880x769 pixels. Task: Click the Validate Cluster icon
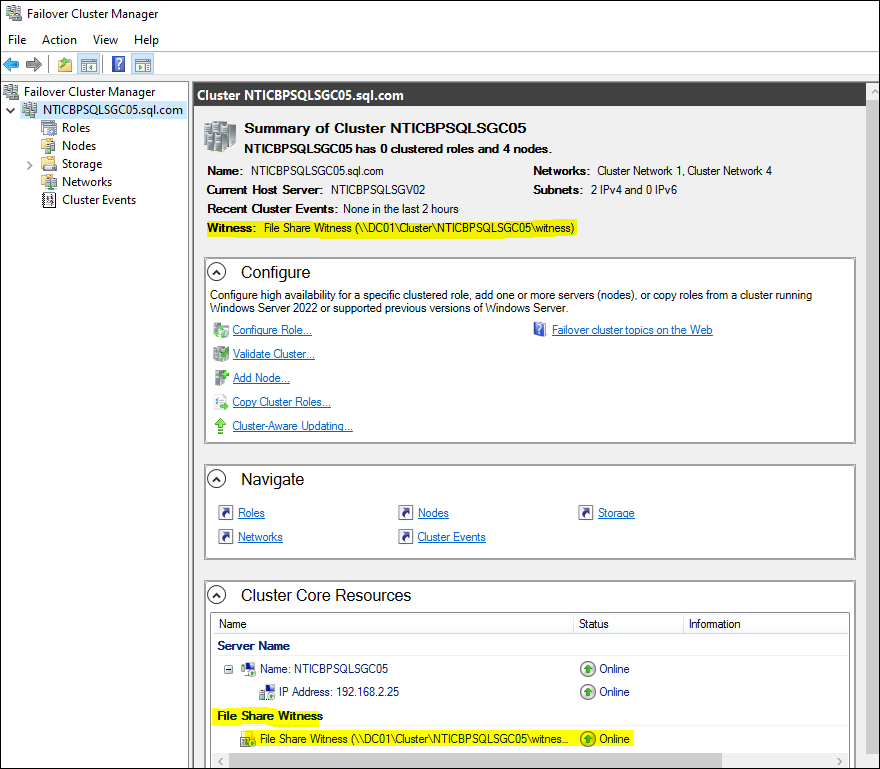click(221, 354)
